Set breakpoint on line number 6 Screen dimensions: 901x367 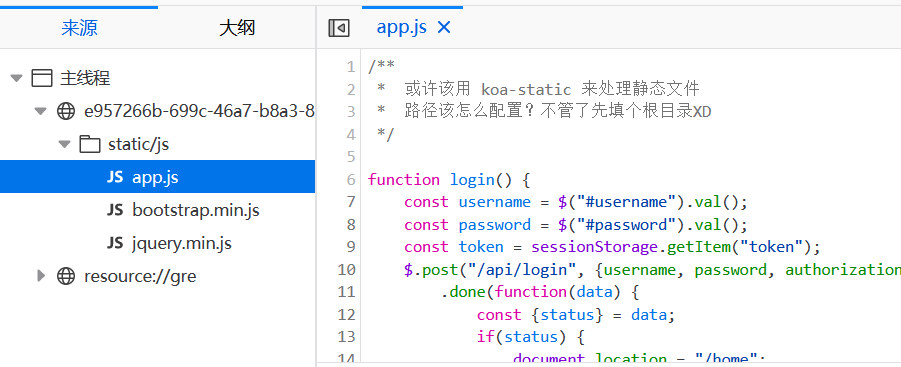[x=351, y=180]
